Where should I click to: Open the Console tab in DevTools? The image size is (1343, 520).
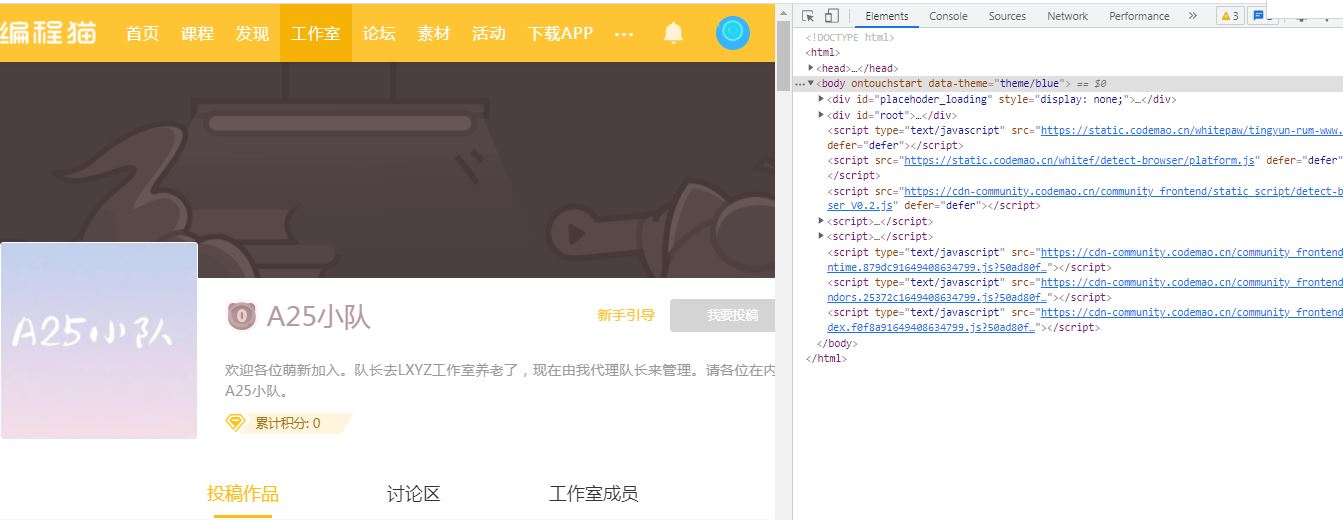click(948, 16)
